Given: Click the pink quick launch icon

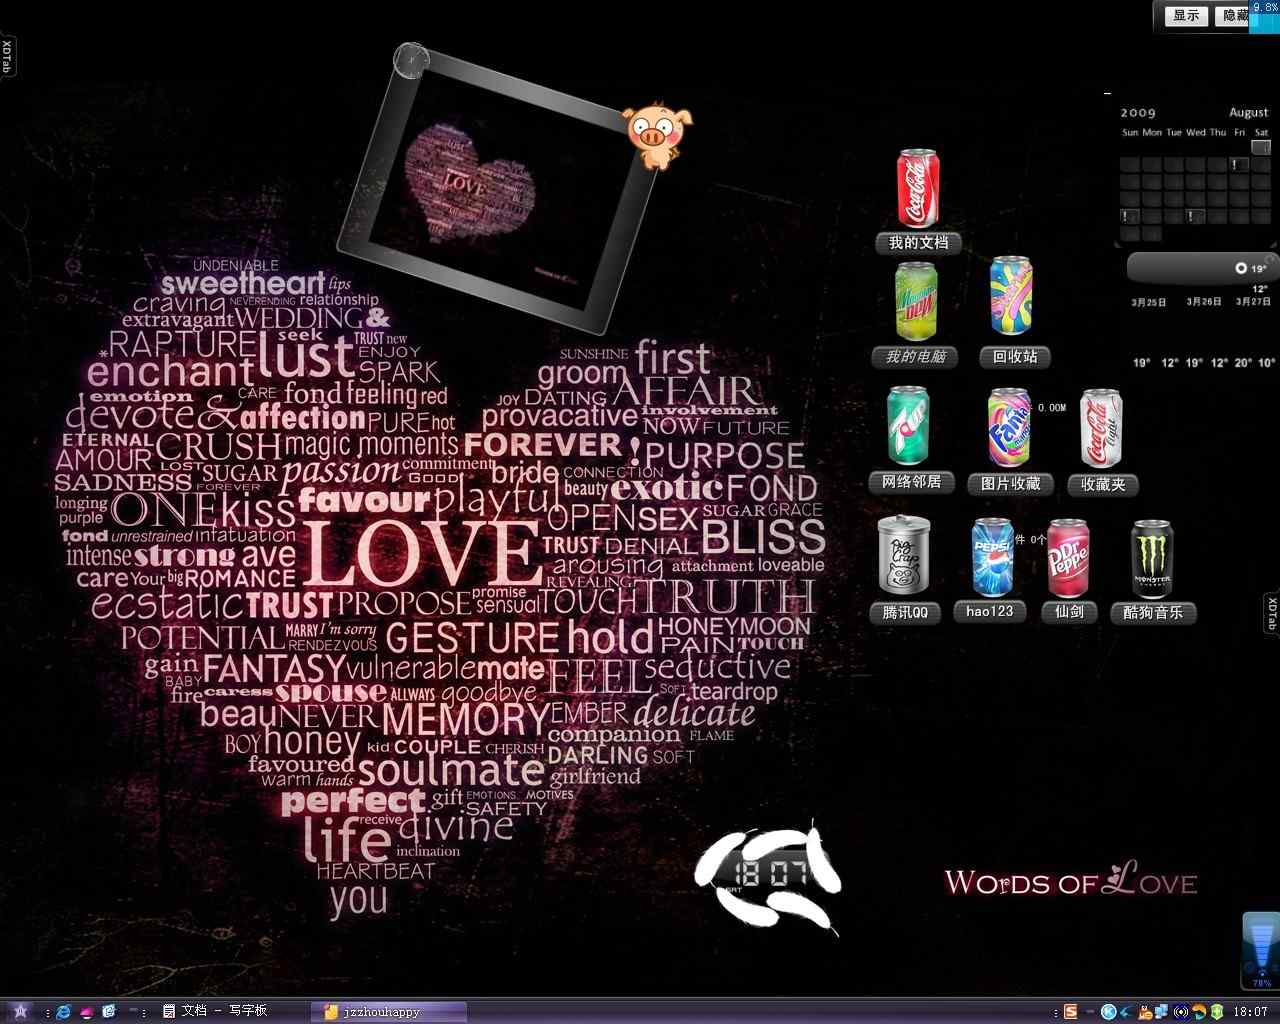Looking at the screenshot, I should 87,1012.
